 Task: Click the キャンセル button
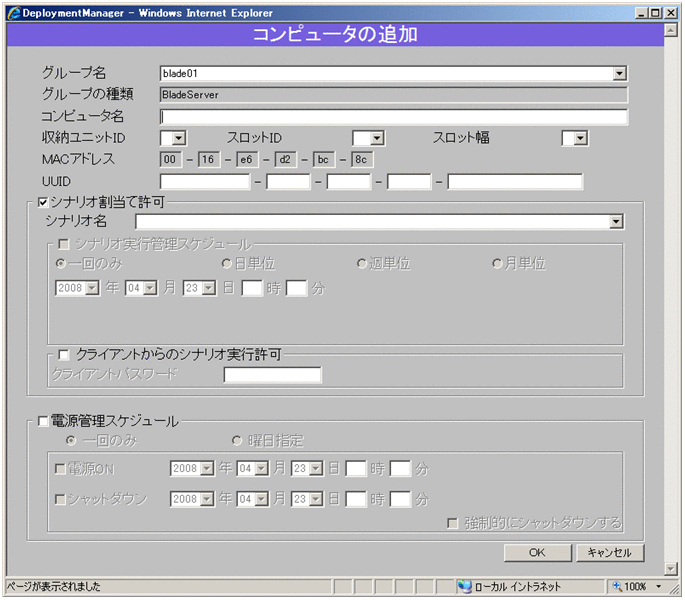coord(610,553)
